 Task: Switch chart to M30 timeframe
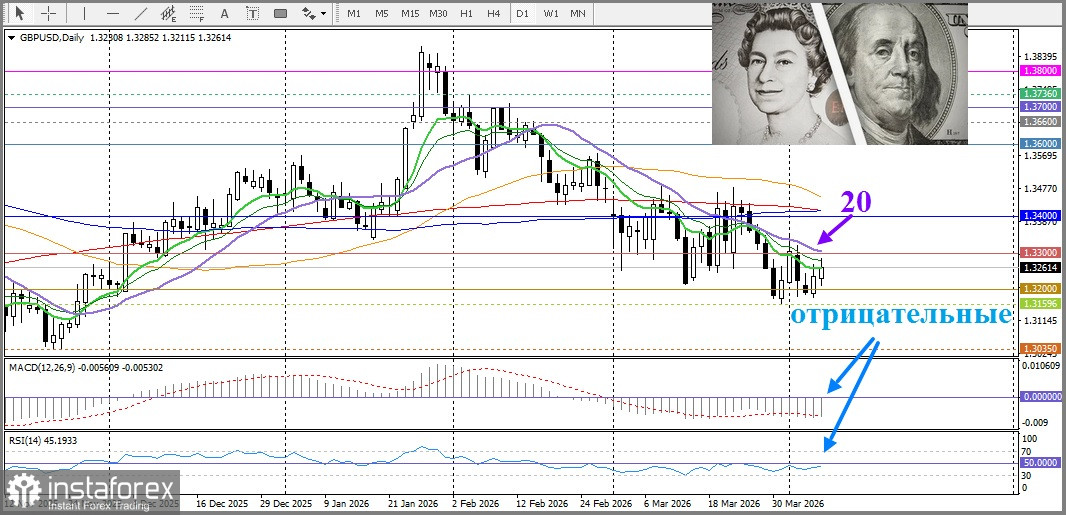[x=439, y=13]
